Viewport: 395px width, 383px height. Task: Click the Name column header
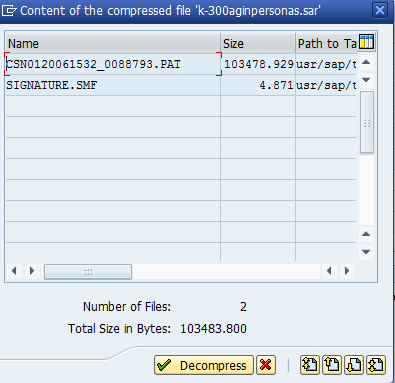113,43
